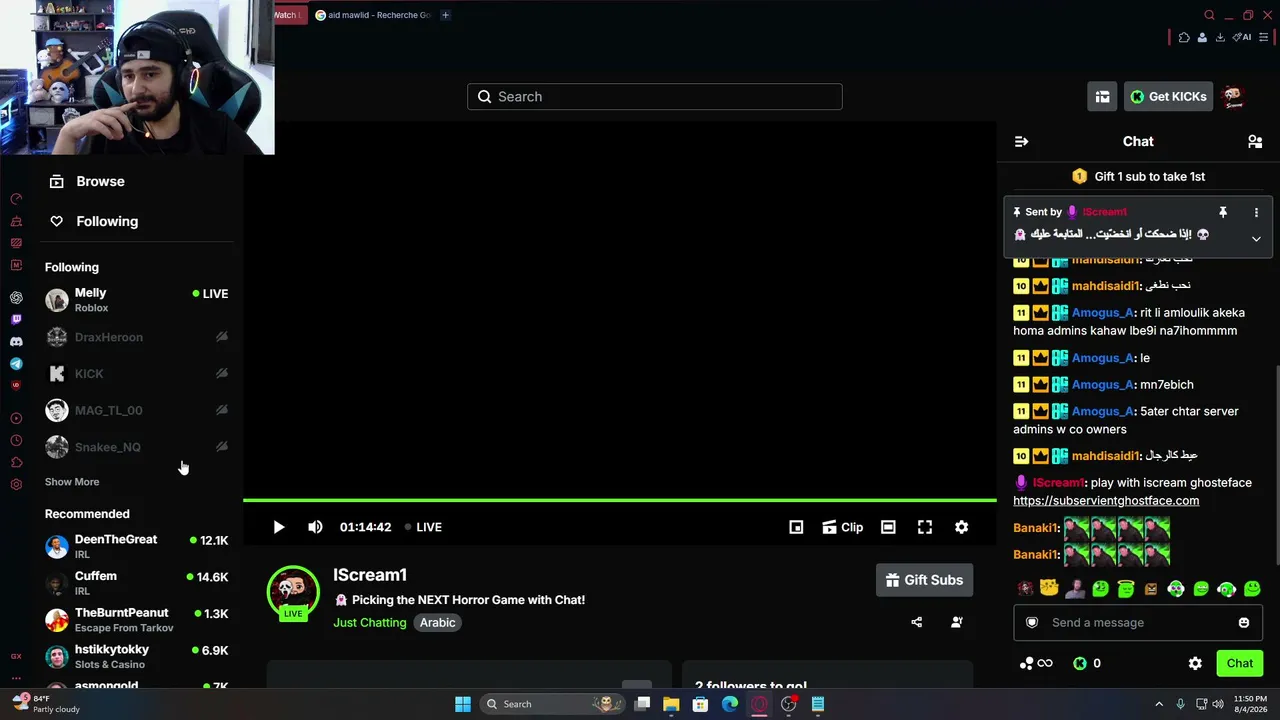1280x720 pixels.
Task: Open video player settings gear
Action: pos(961,527)
